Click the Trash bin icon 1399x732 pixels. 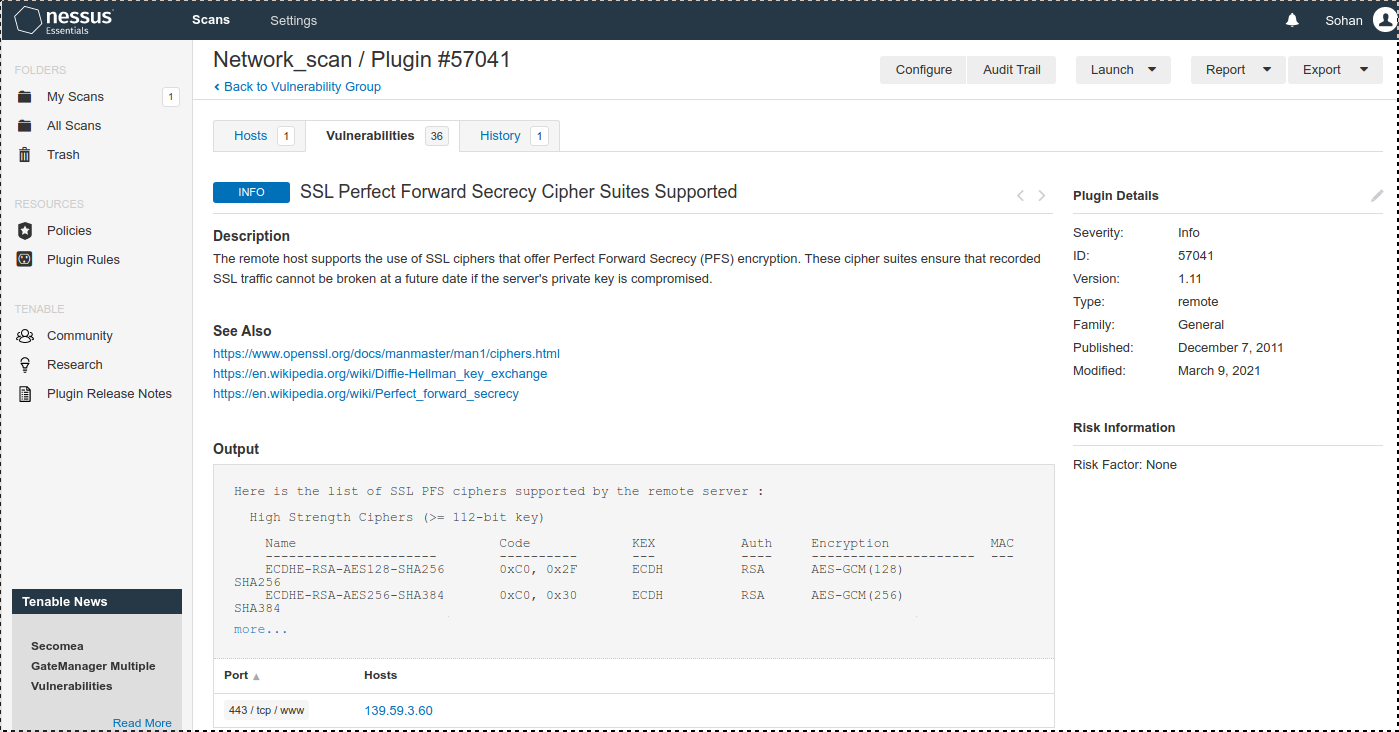coord(25,155)
